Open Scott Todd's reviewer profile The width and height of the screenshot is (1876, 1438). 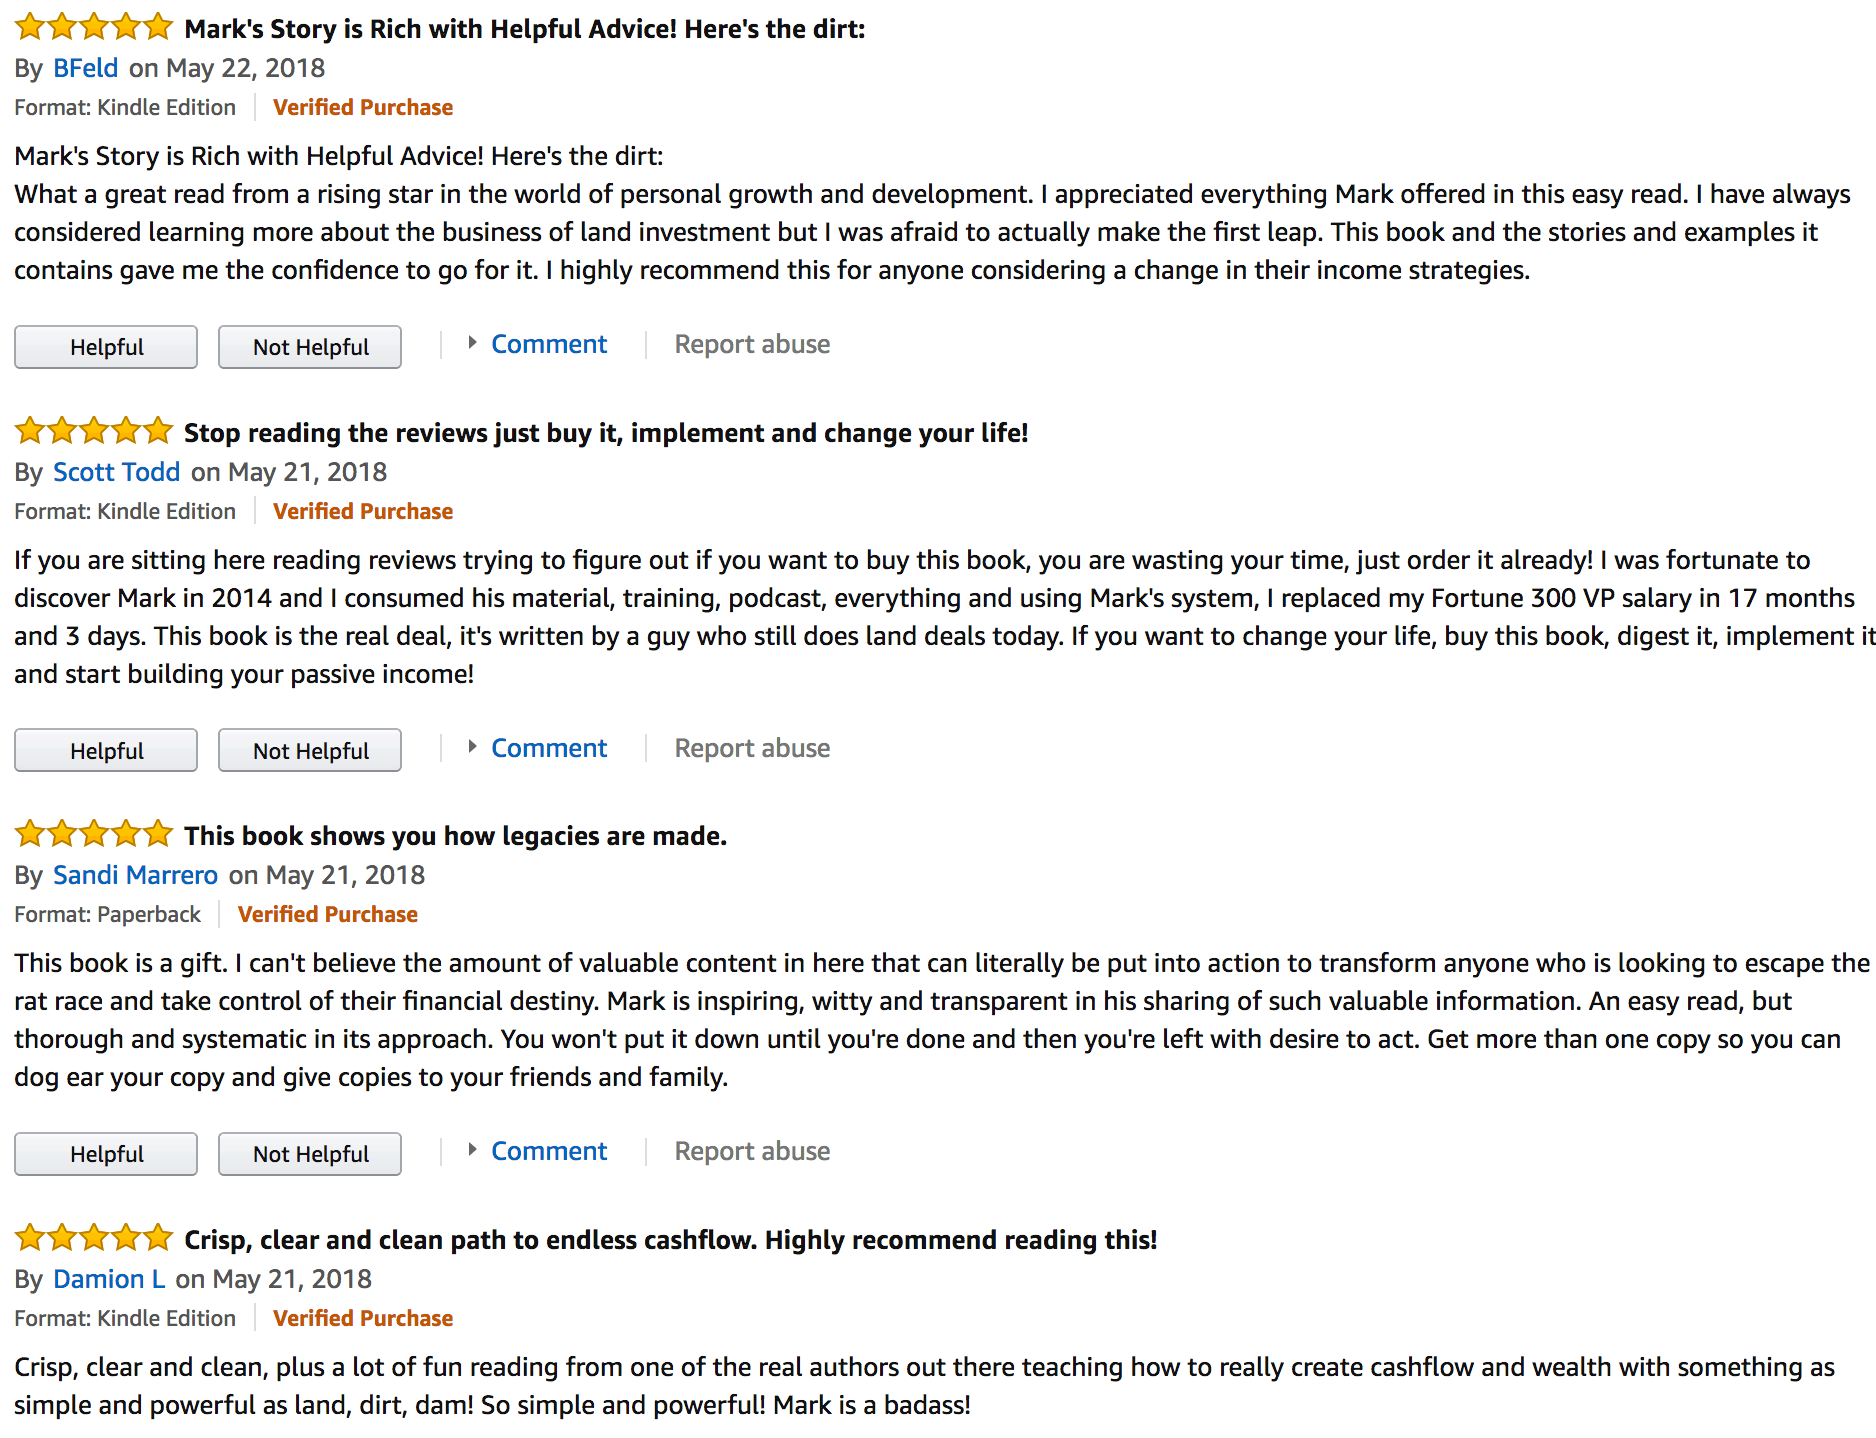pyautogui.click(x=116, y=472)
